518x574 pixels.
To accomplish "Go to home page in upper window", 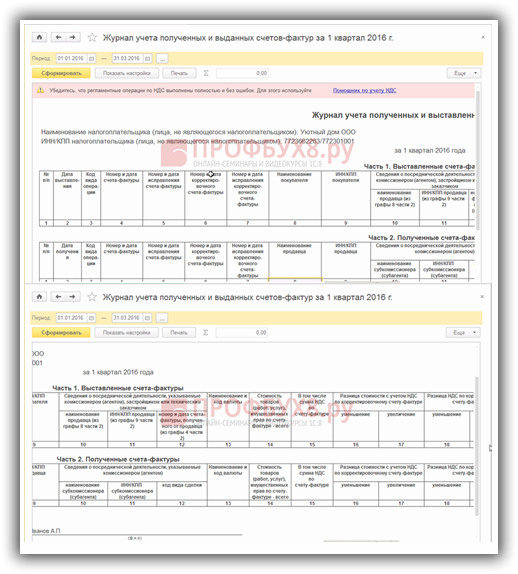I will tap(40, 37).
